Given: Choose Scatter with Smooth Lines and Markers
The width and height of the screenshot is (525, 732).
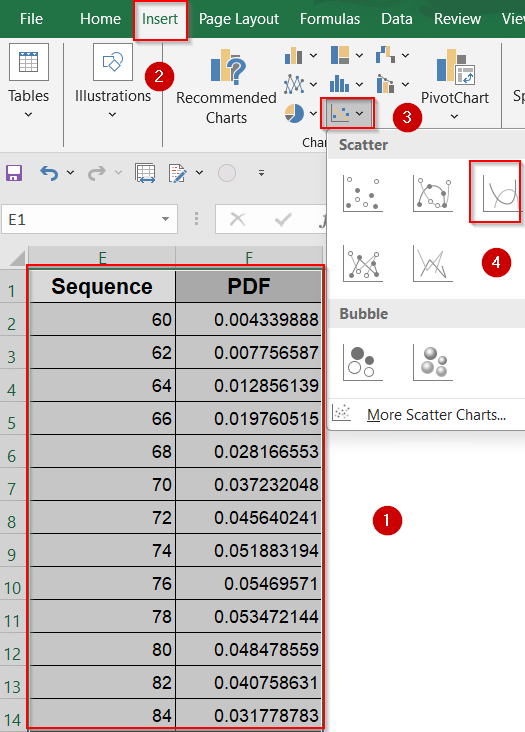Looking at the screenshot, I should 433,193.
